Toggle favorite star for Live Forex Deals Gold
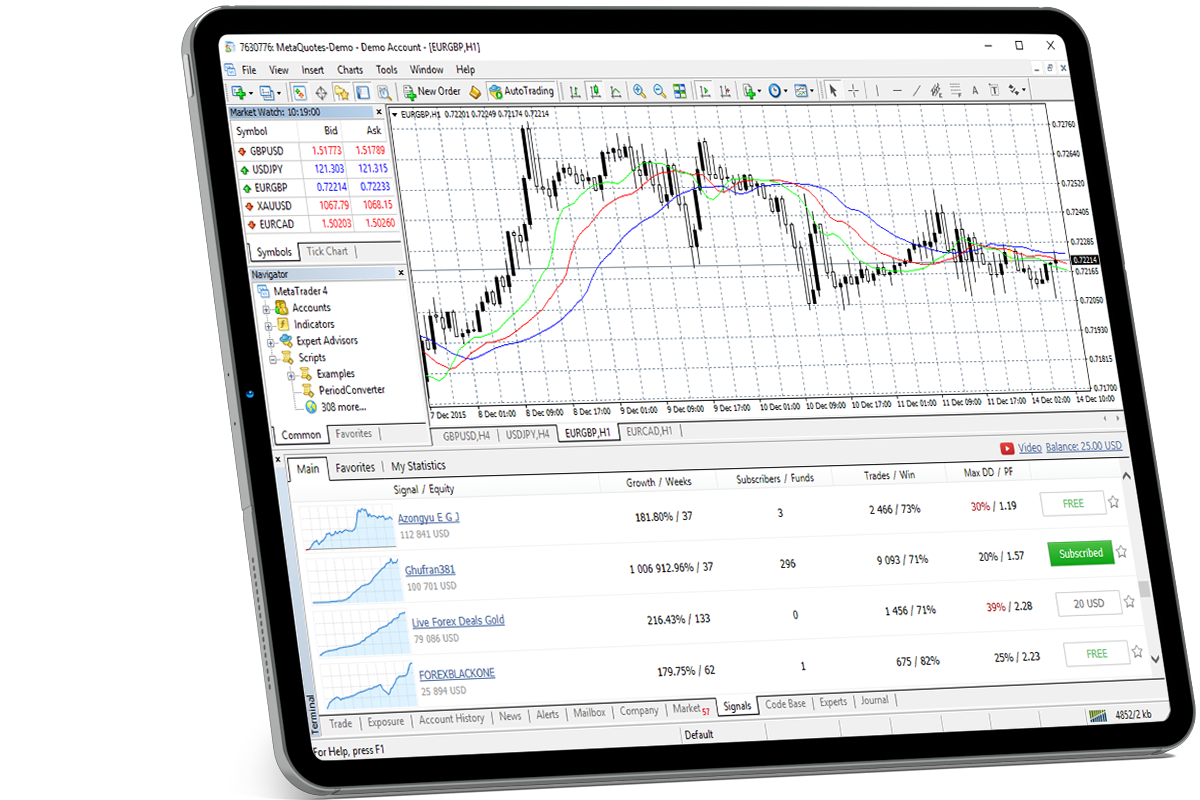 pyautogui.click(x=1129, y=602)
